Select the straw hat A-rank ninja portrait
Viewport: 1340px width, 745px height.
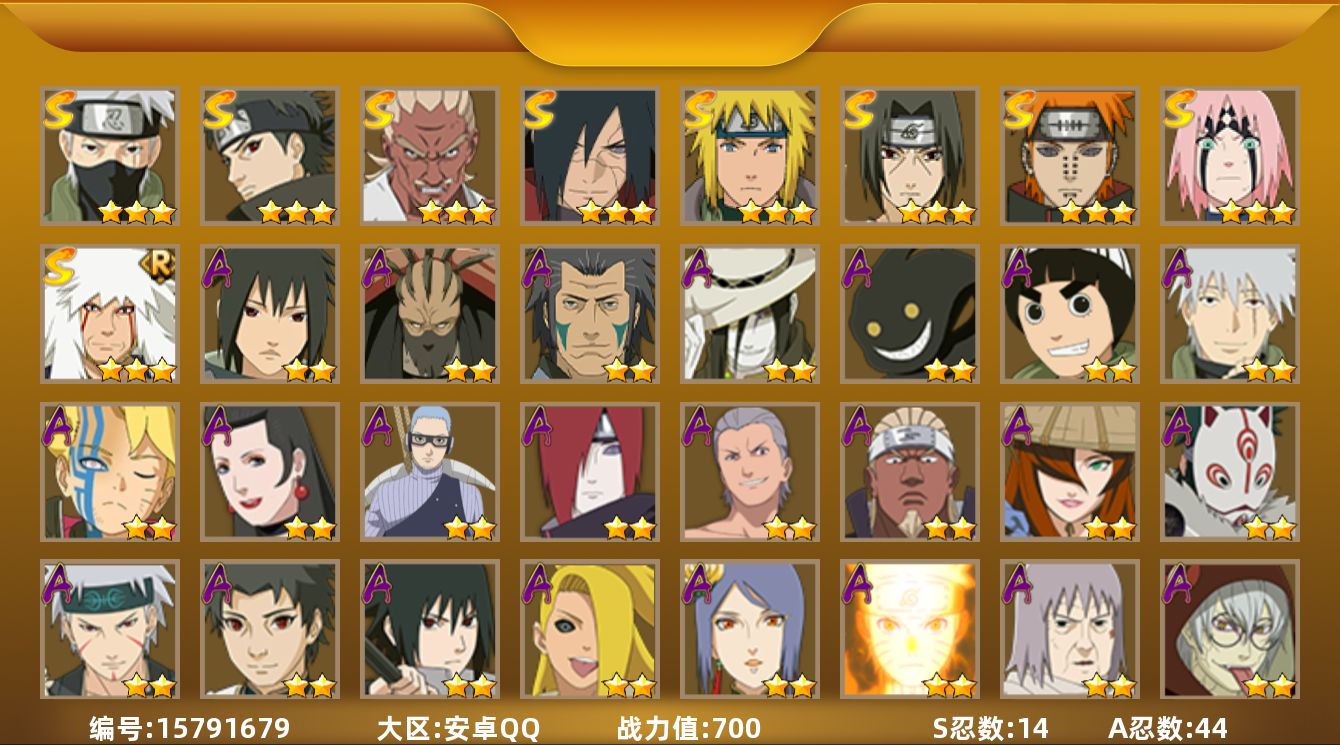[1070, 472]
